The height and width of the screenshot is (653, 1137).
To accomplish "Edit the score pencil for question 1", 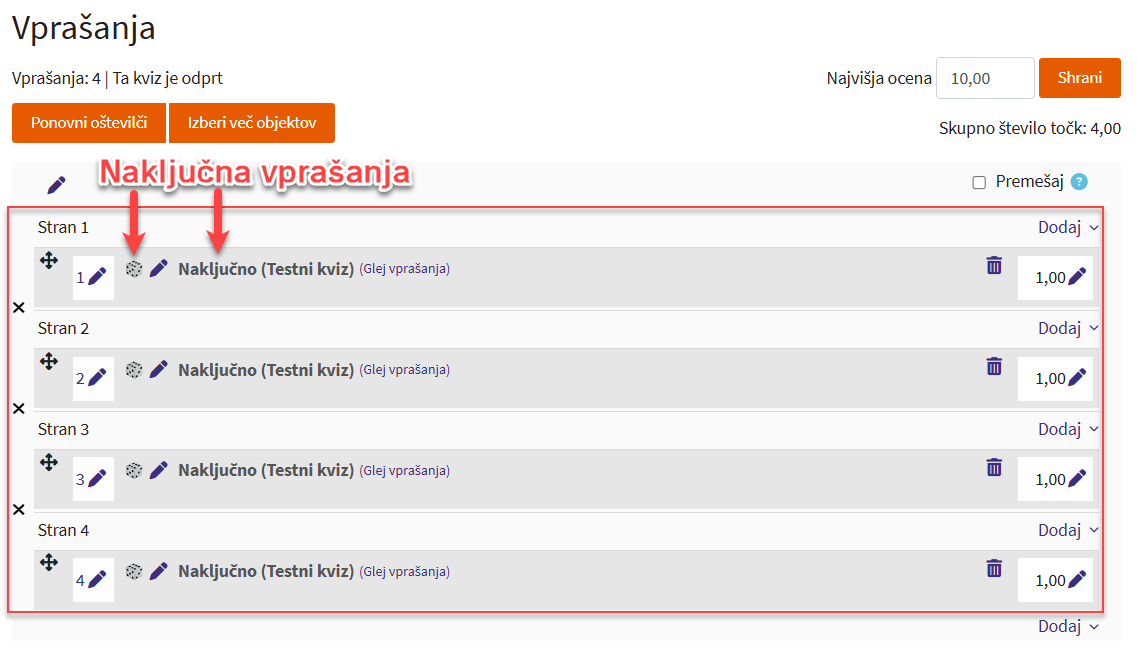I will tap(1077, 278).
